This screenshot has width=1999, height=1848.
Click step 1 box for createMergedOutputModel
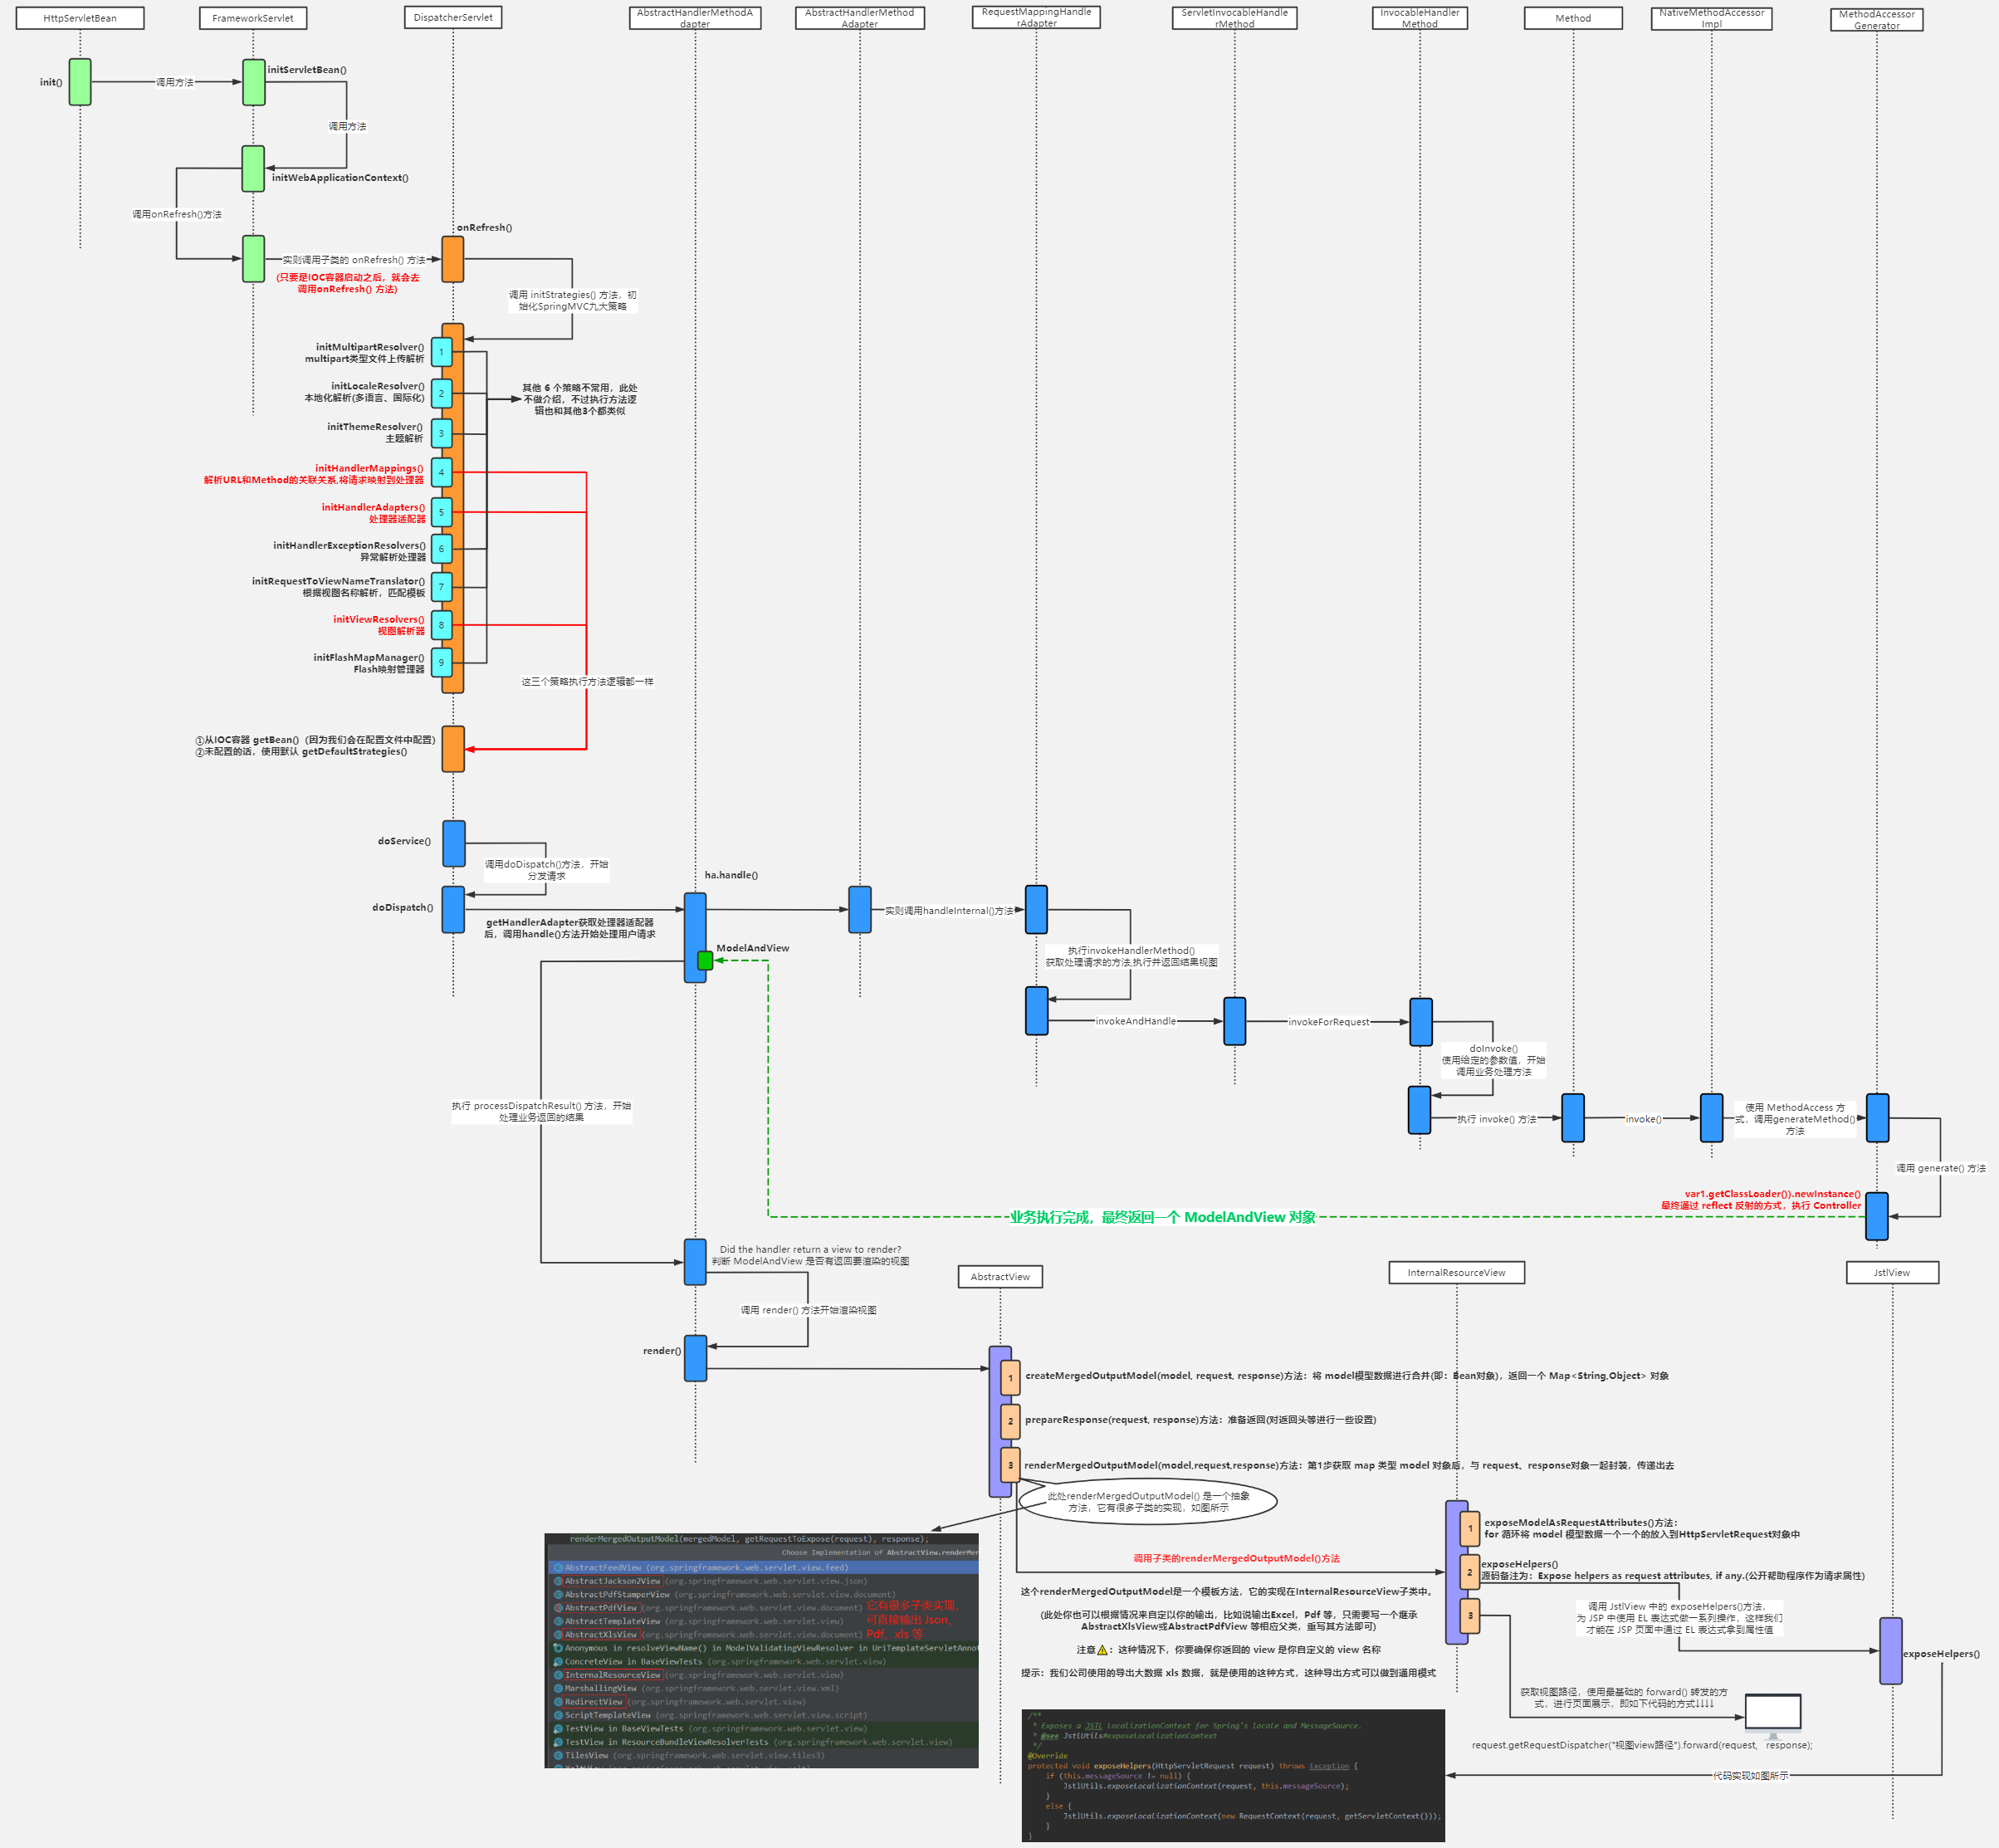point(1010,1377)
